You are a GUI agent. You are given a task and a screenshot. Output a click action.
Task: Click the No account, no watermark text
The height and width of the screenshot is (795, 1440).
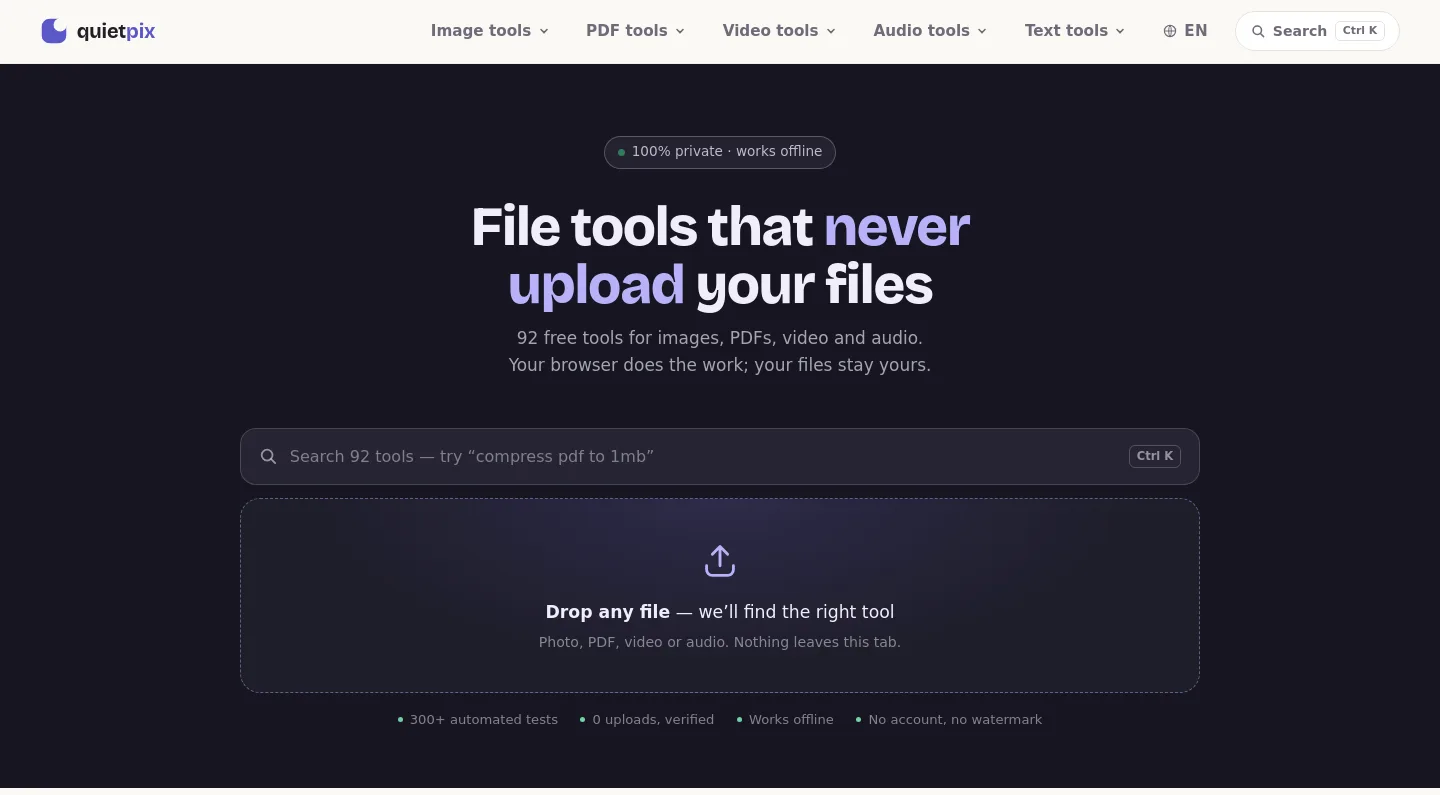click(955, 720)
